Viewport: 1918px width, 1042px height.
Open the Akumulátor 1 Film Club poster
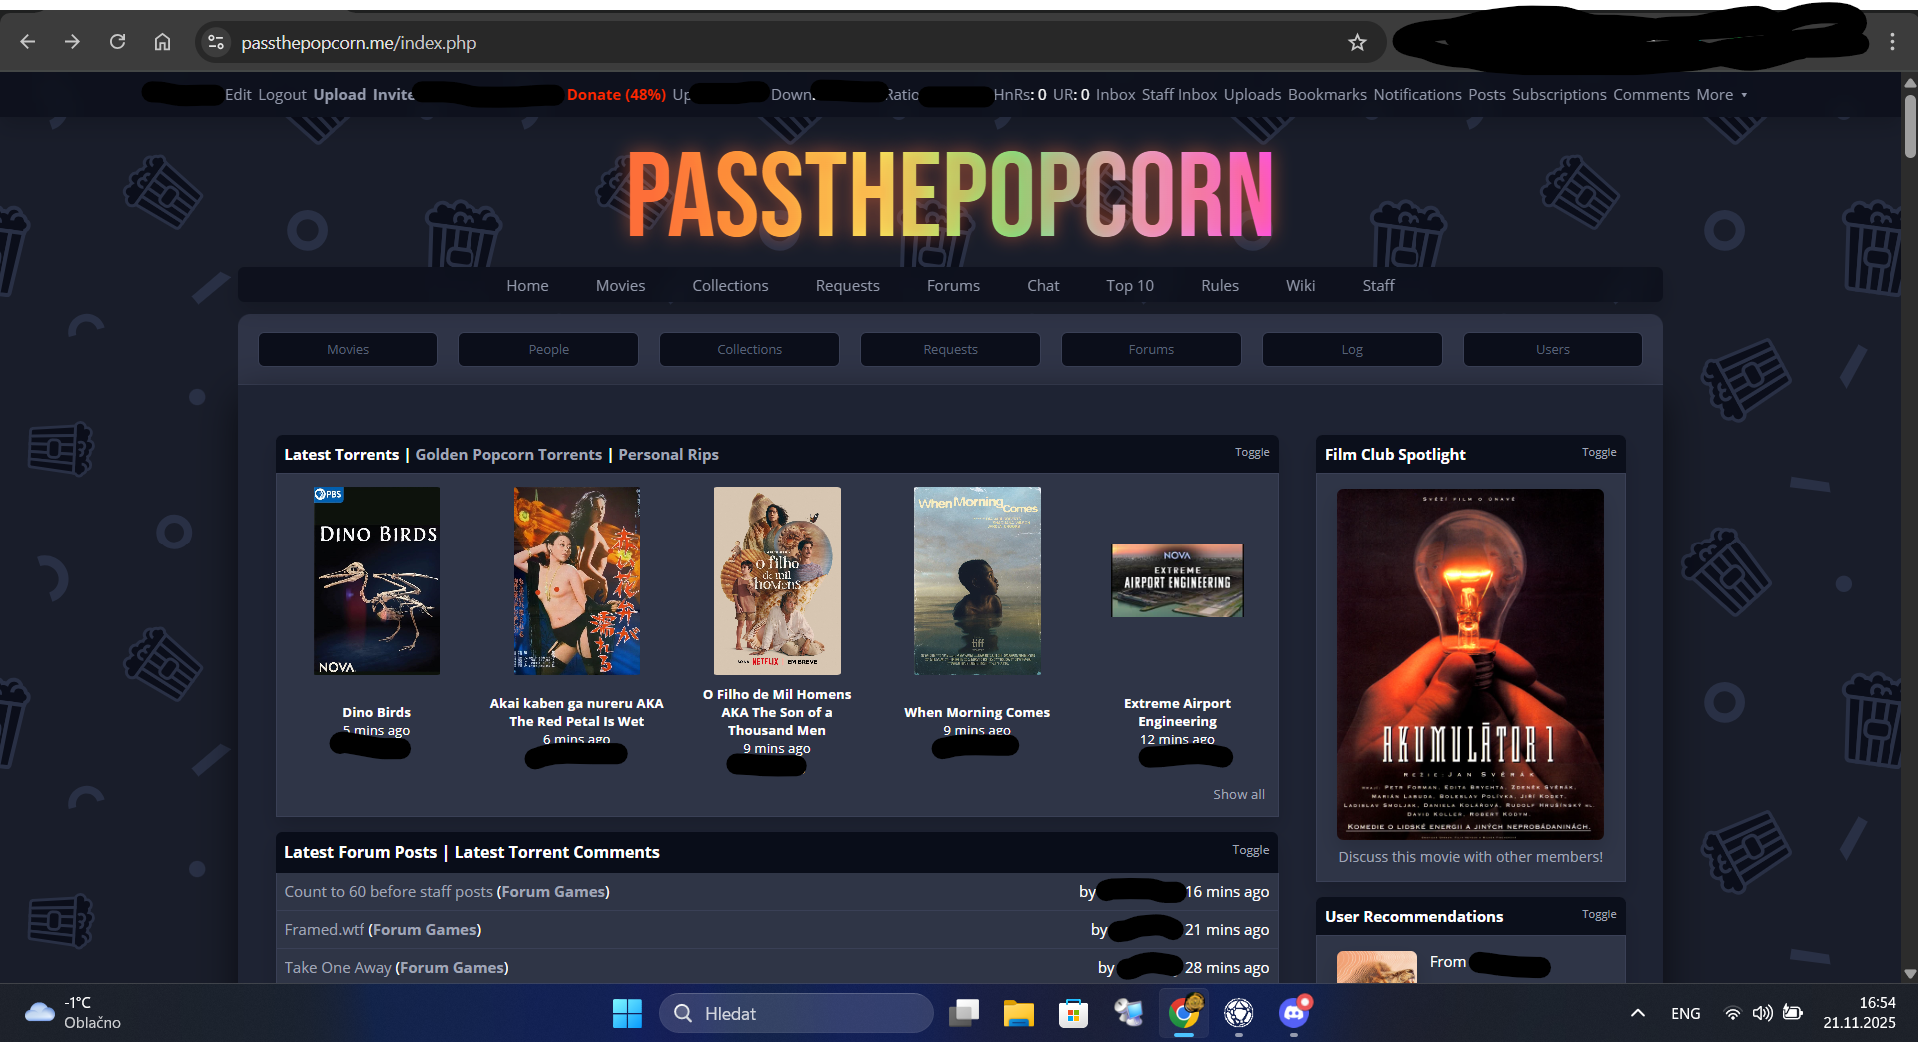click(x=1470, y=664)
